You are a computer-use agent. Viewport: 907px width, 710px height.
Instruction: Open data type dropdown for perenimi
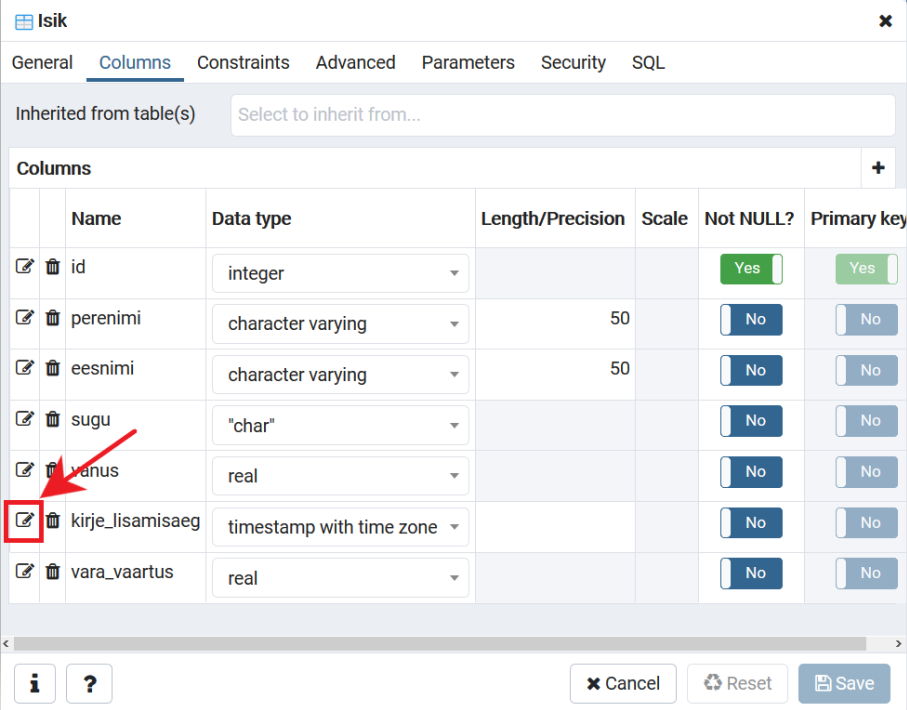pos(340,324)
